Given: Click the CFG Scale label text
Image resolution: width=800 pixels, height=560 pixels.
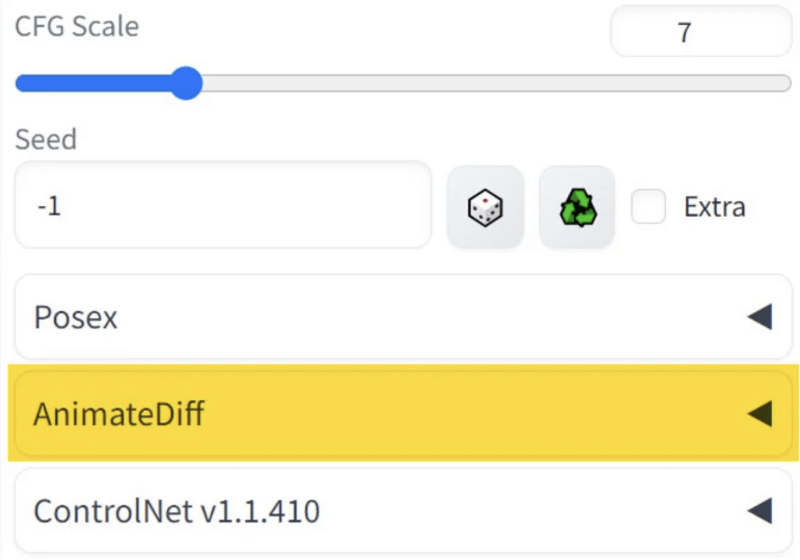Looking at the screenshot, I should 77,27.
